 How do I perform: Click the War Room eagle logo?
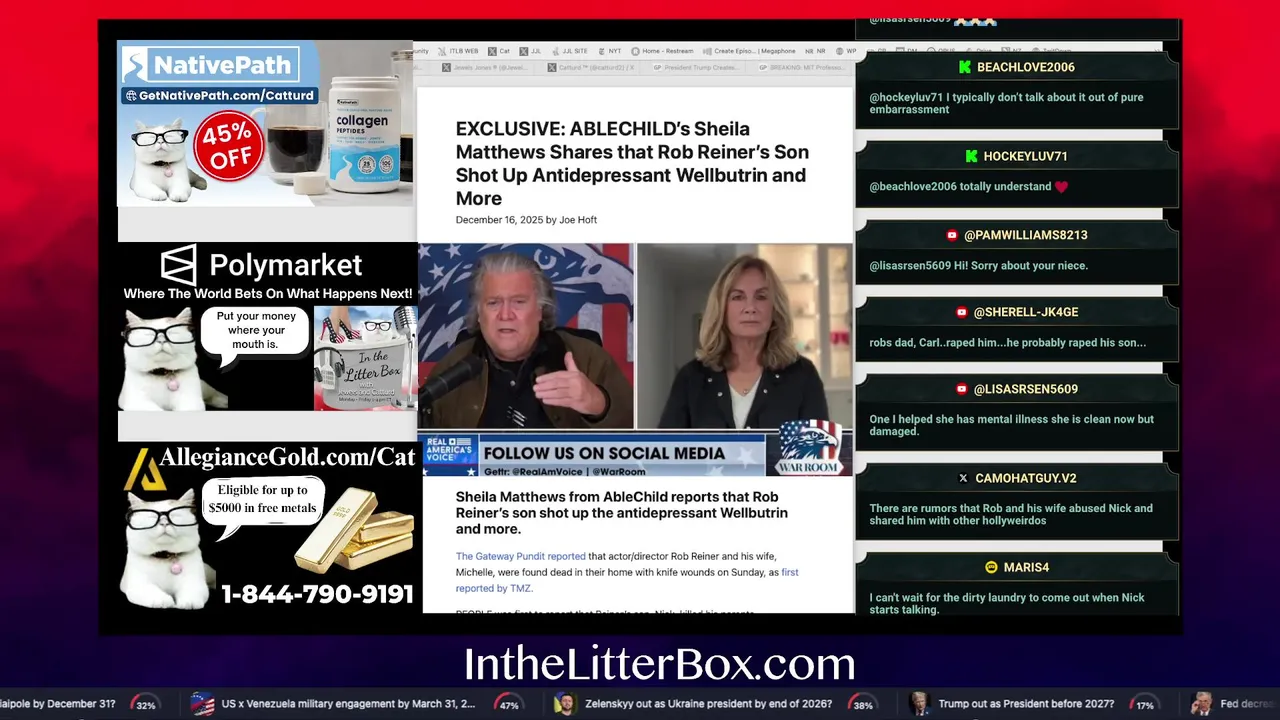pyautogui.click(x=809, y=448)
